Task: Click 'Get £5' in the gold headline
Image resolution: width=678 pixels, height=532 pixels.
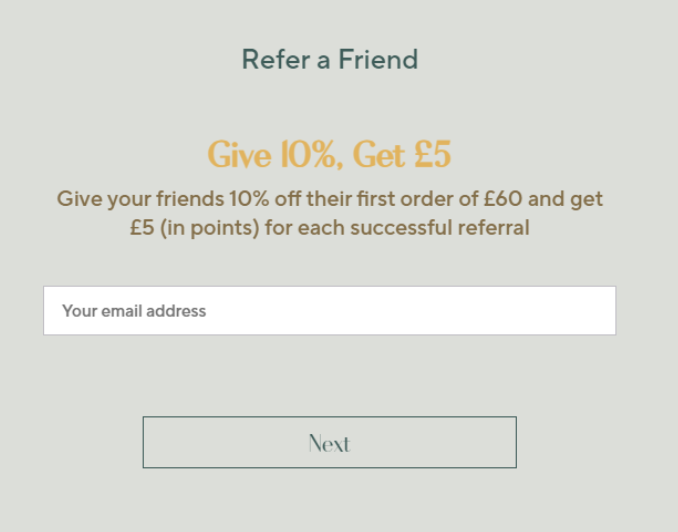Action: 402,154
